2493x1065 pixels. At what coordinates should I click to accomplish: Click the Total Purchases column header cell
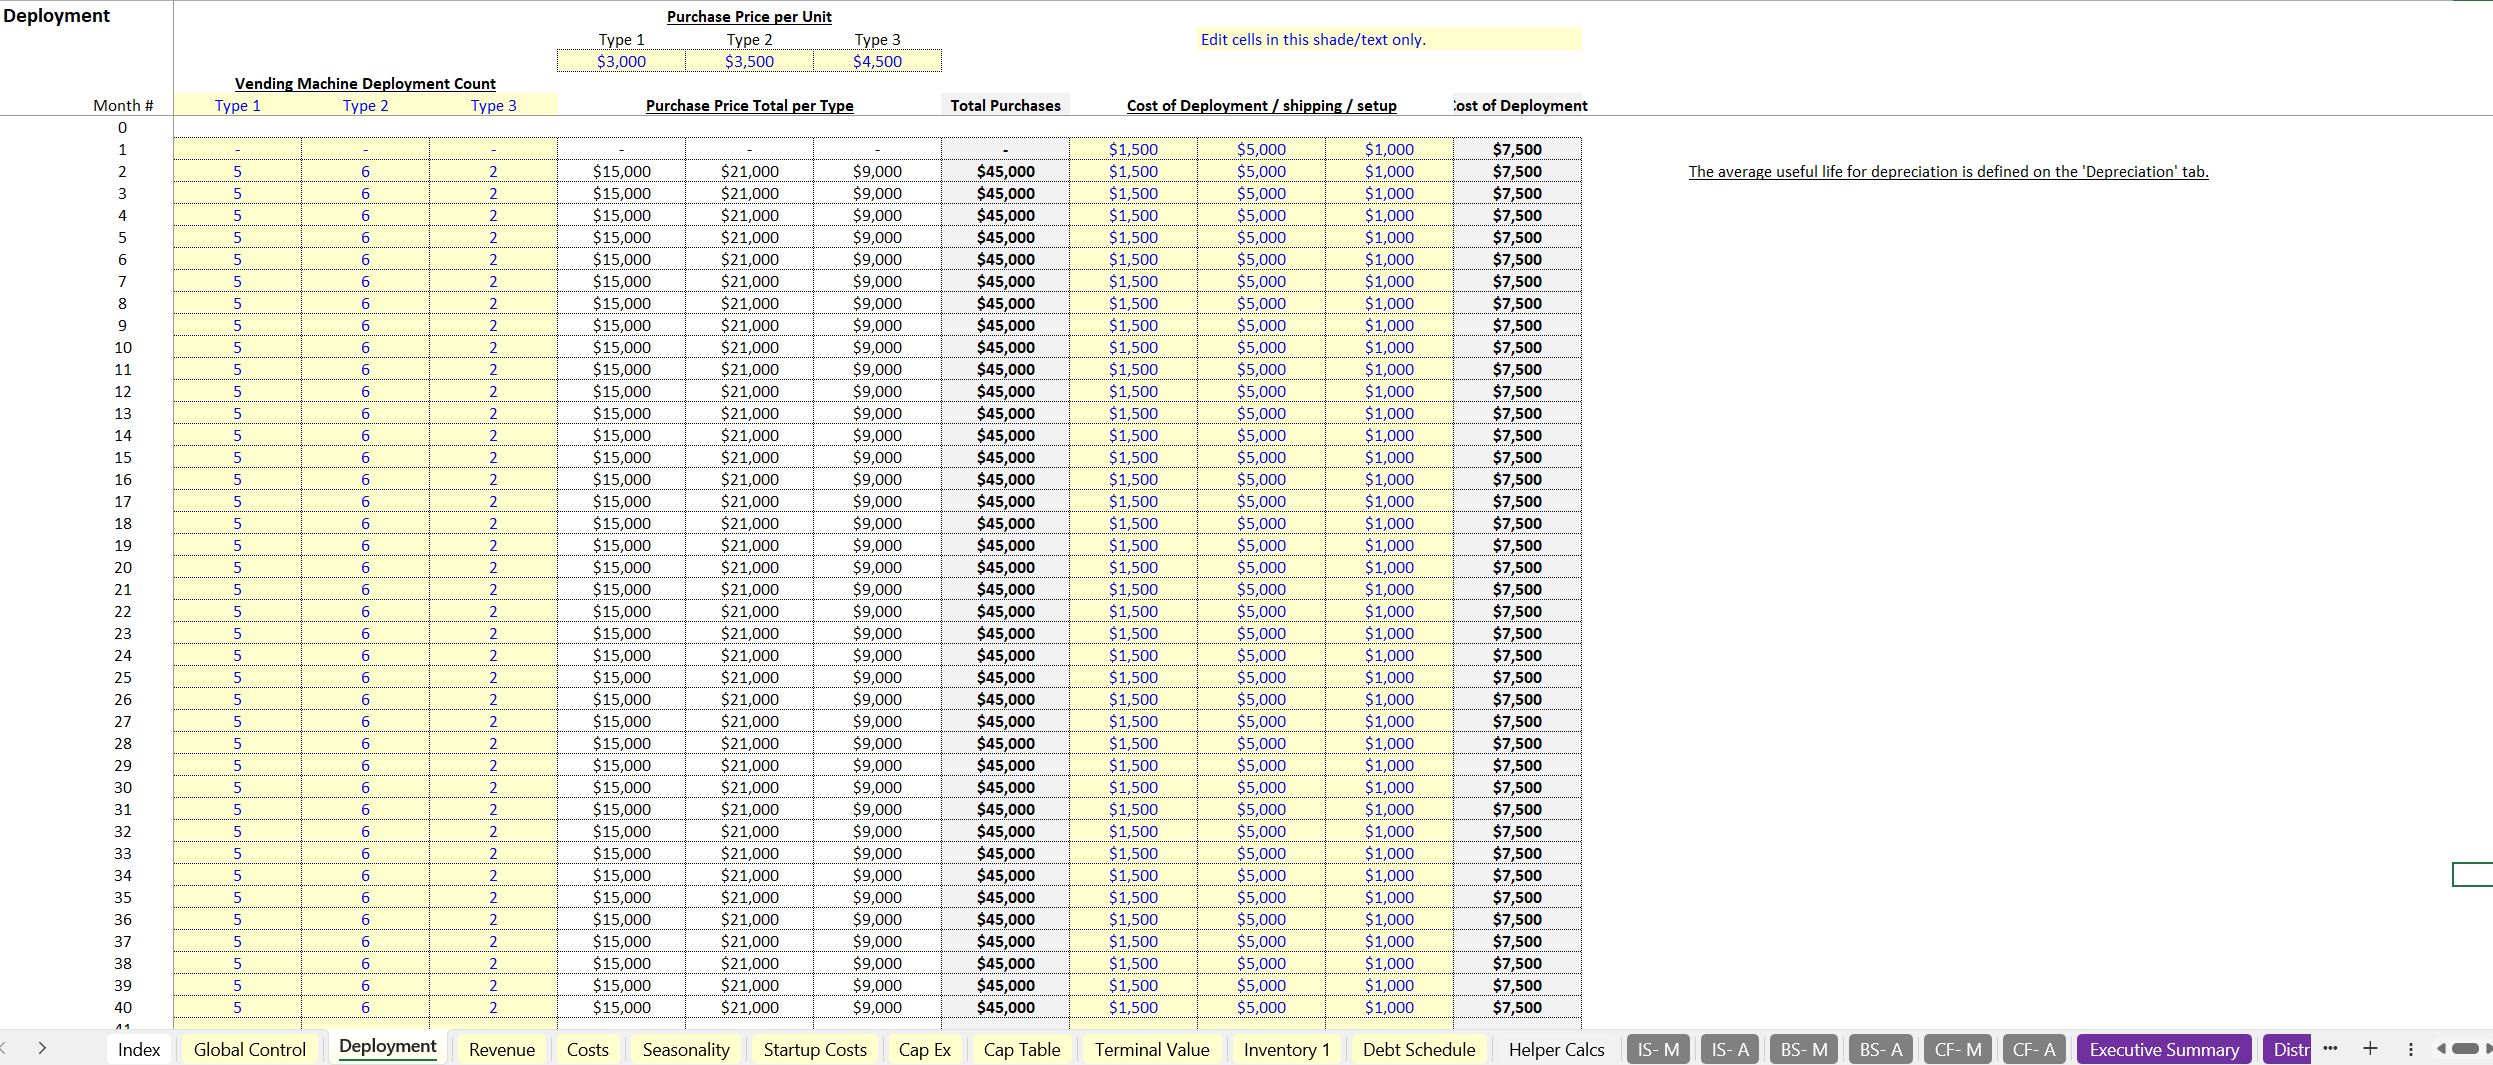(1005, 105)
